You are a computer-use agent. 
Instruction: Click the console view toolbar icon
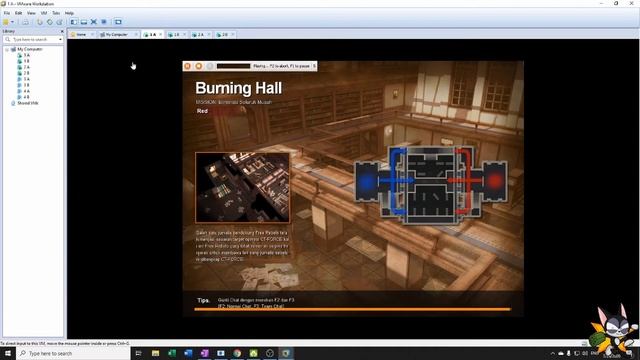tap(118, 22)
